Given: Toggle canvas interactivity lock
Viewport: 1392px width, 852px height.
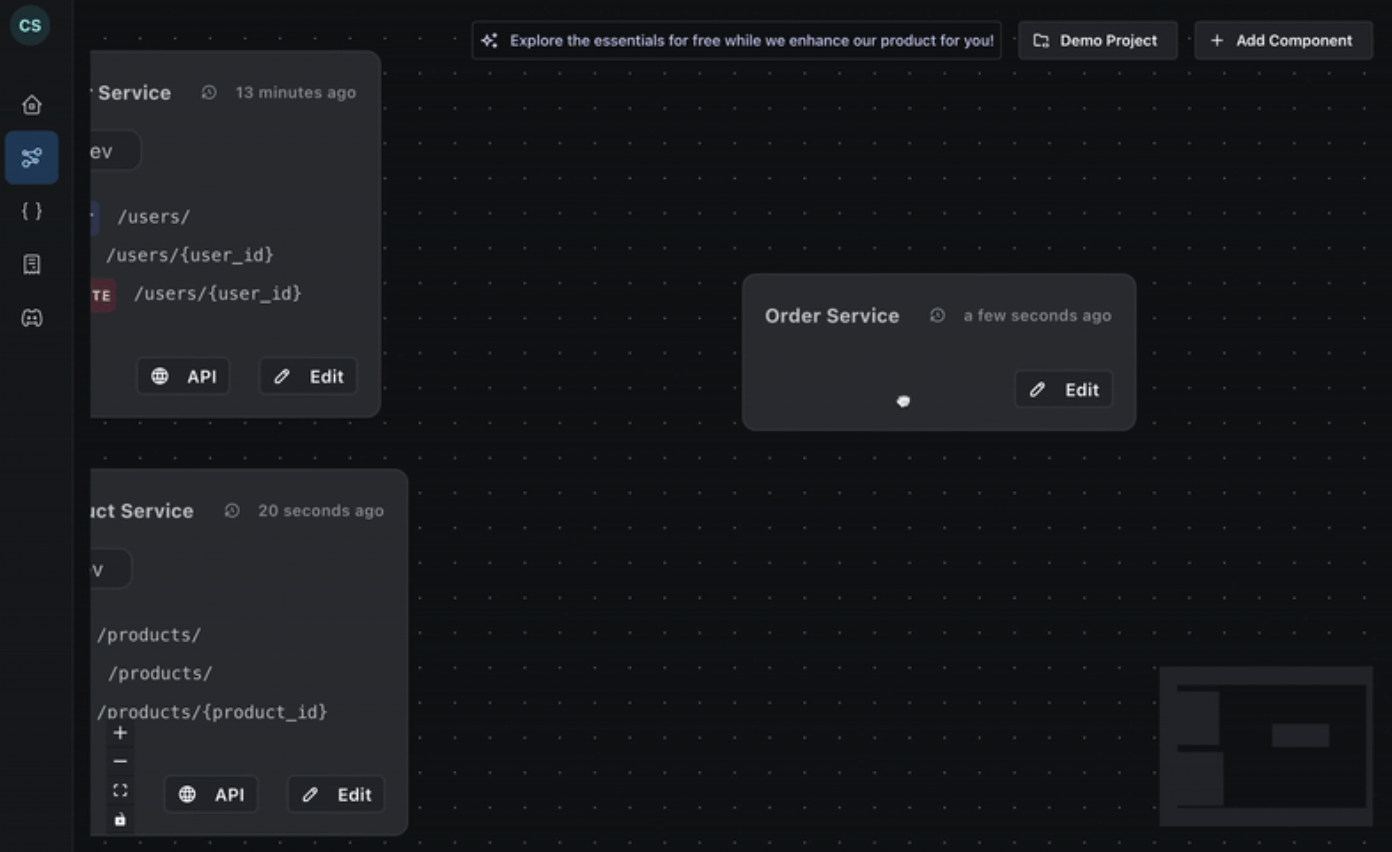Looking at the screenshot, I should [120, 820].
